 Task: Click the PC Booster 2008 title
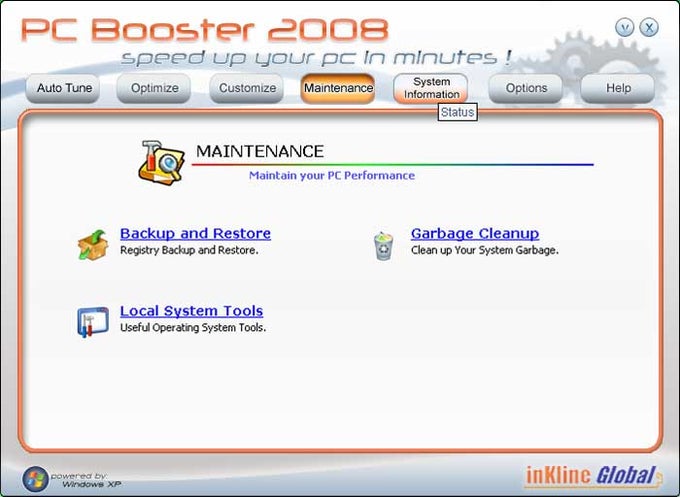coord(204,30)
